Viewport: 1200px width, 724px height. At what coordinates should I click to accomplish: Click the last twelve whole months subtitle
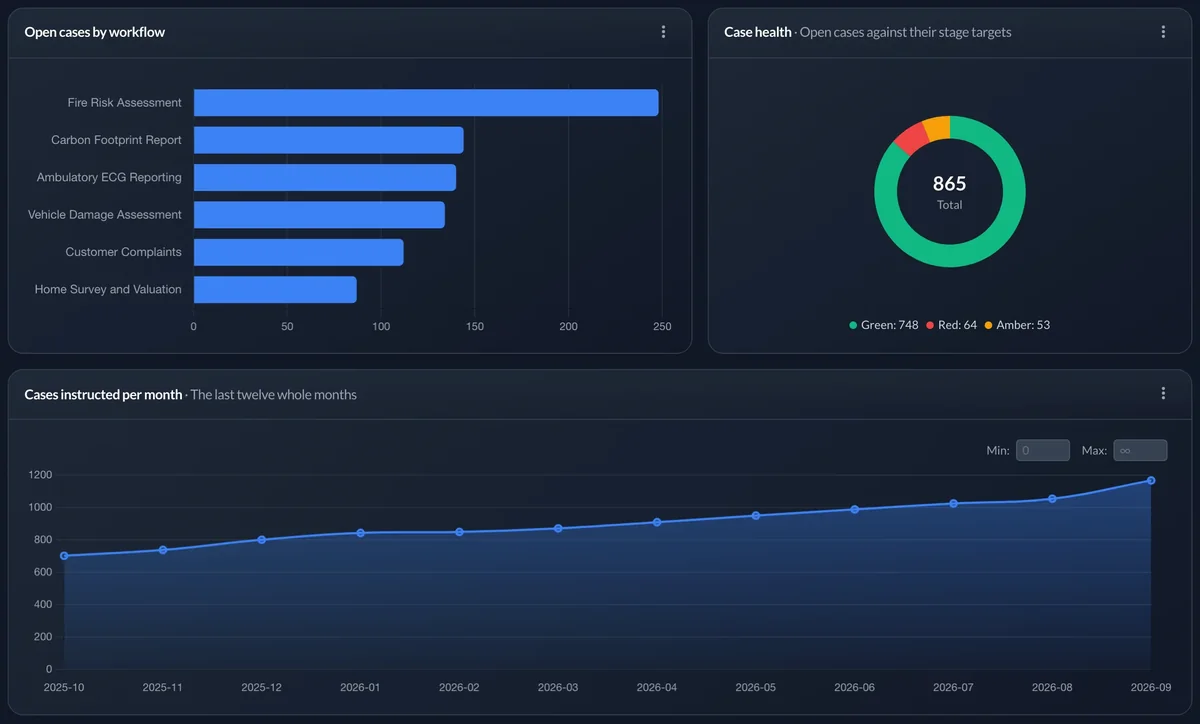click(x=274, y=394)
